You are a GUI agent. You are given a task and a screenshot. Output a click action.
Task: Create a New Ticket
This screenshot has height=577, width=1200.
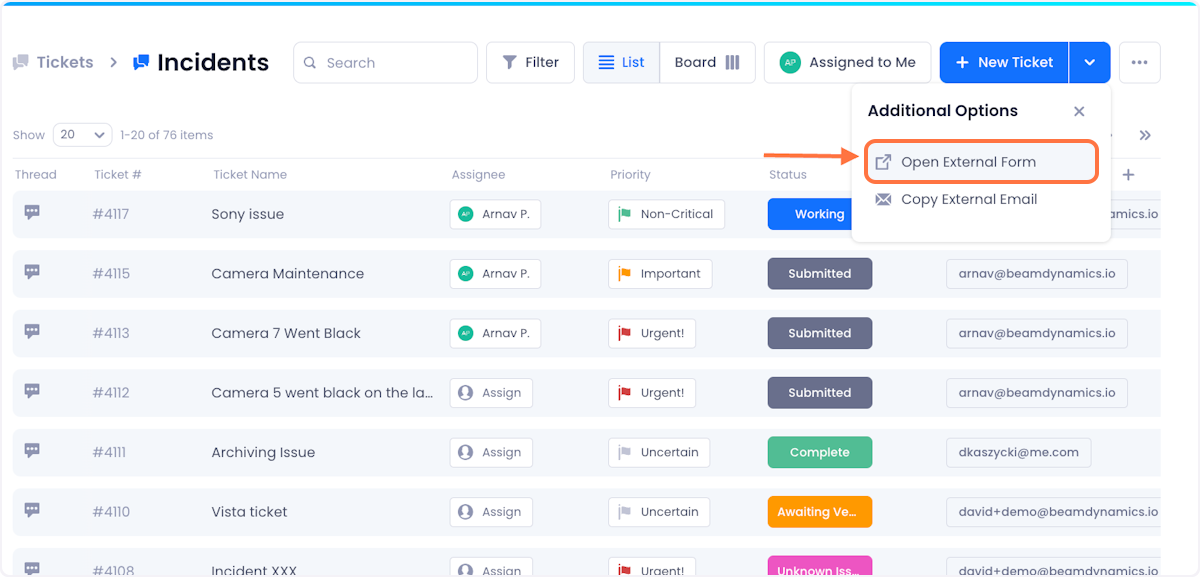(x=1004, y=62)
